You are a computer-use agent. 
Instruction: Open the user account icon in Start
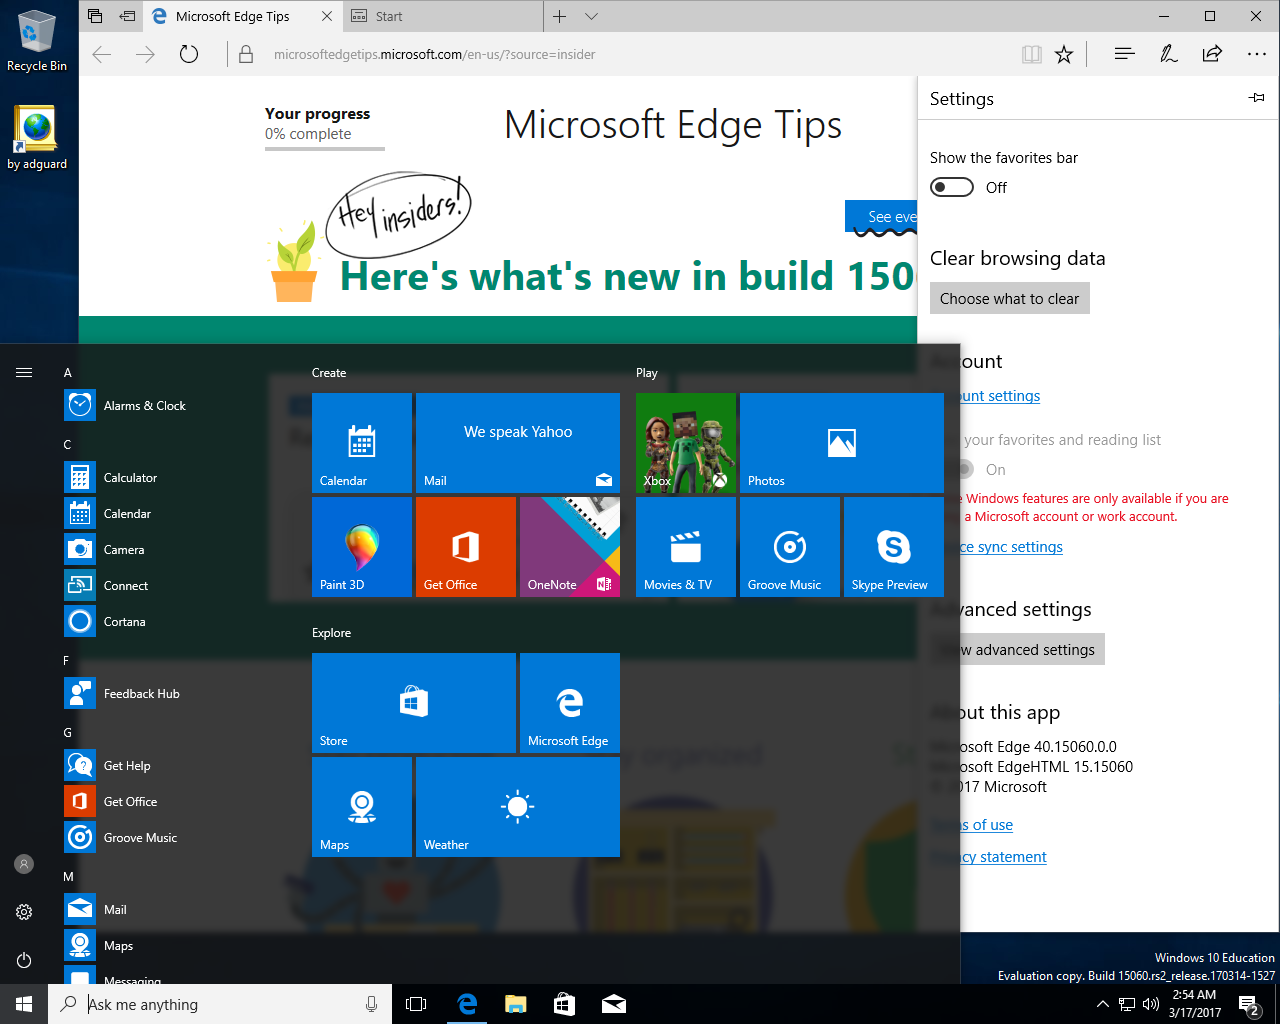click(24, 864)
